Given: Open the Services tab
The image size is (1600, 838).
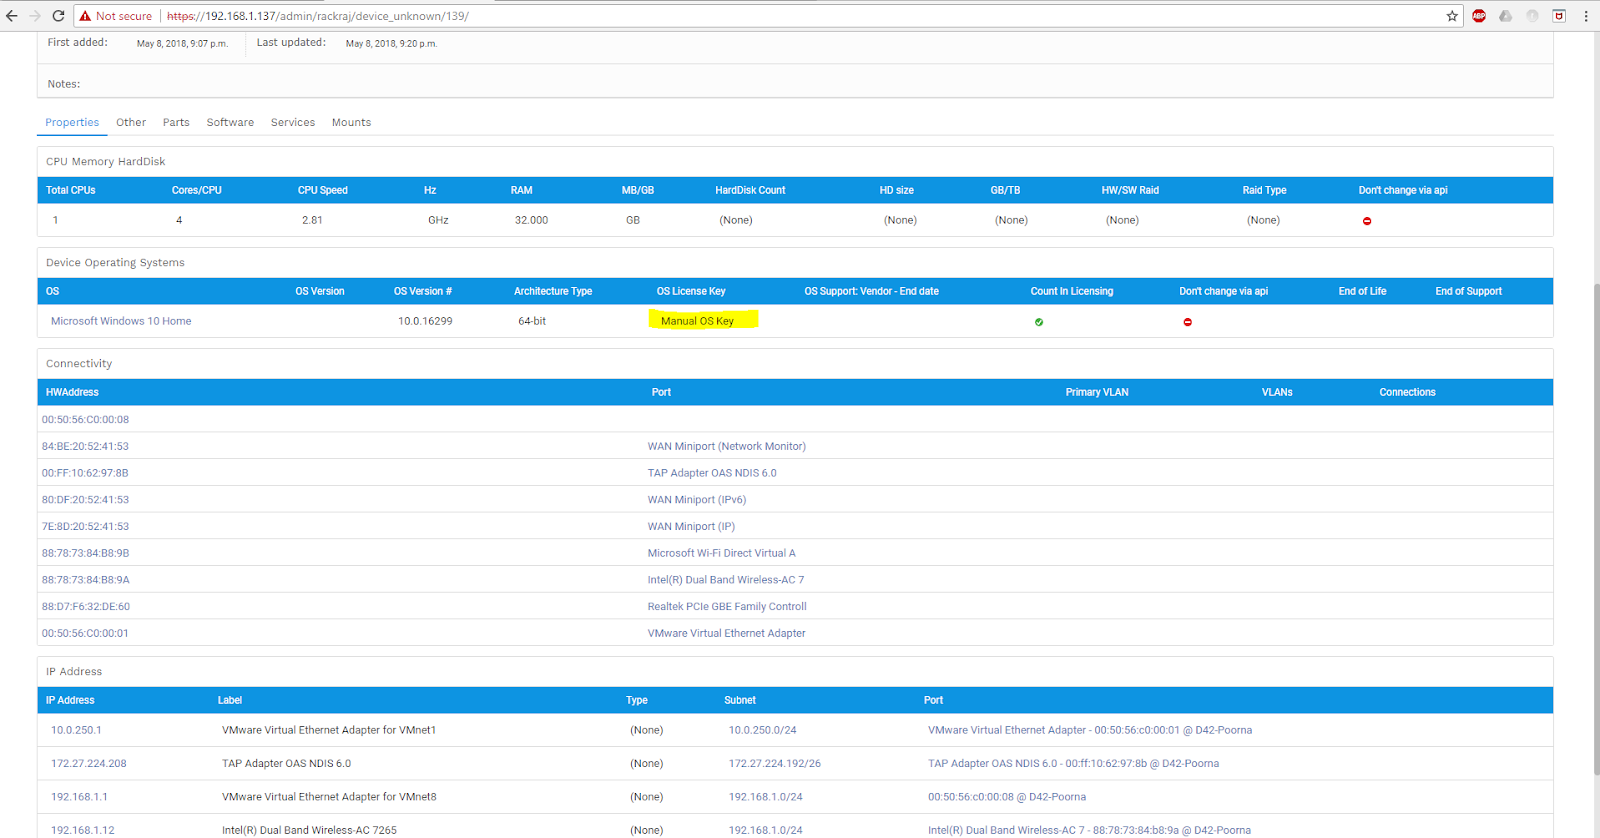Looking at the screenshot, I should (293, 123).
